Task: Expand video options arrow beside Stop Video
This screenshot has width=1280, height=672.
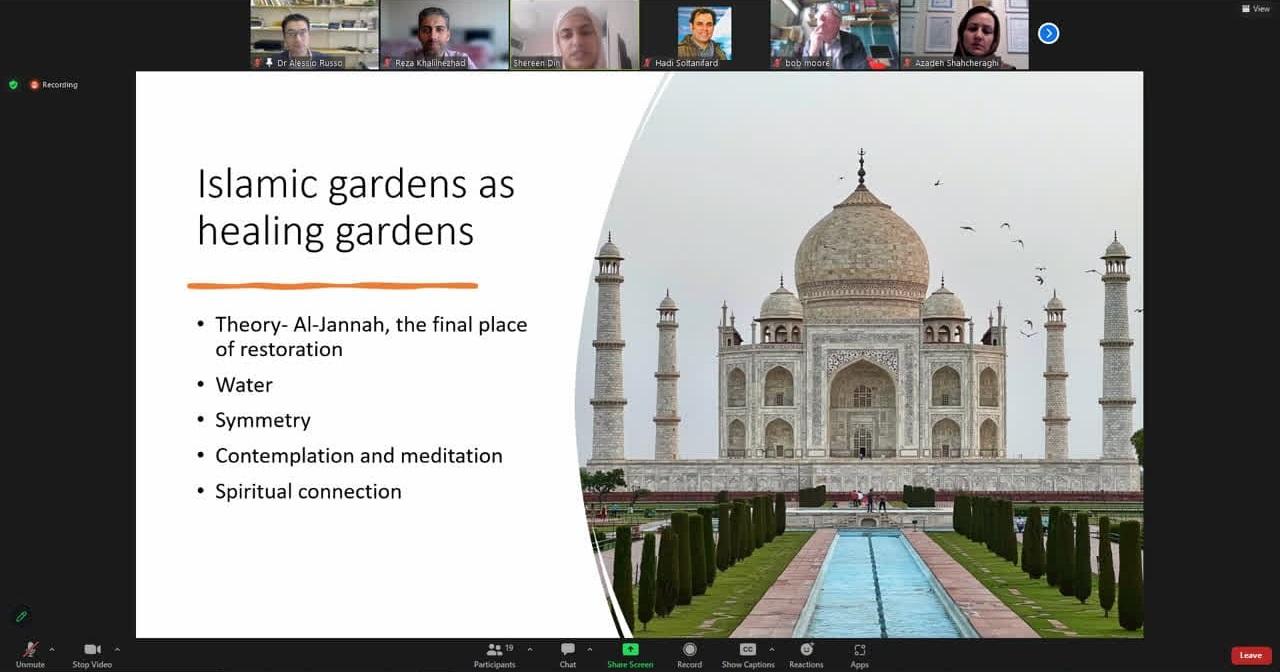Action: [117, 649]
